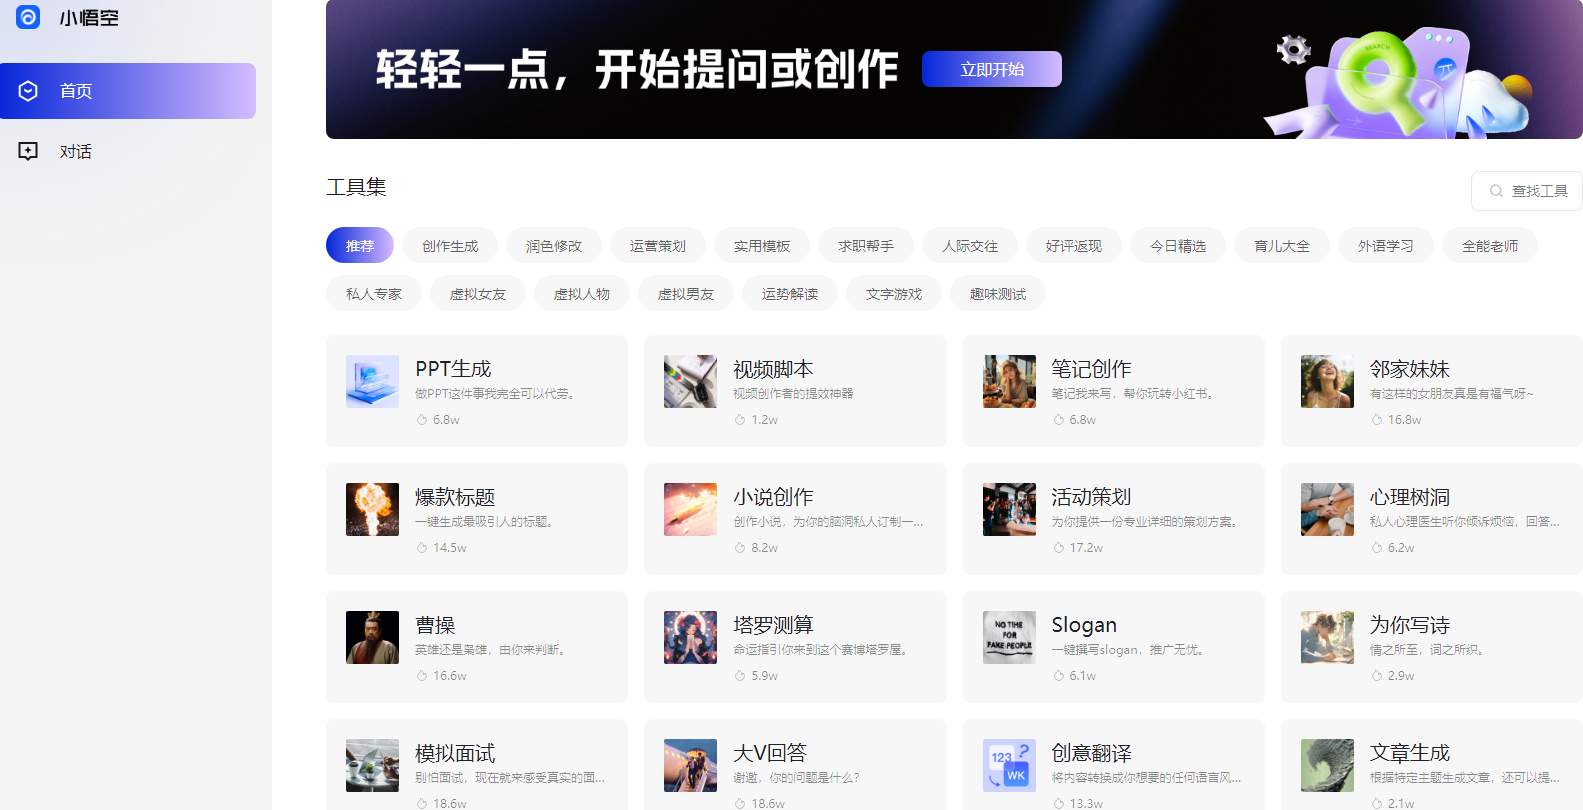Open the 活动策划 tool thumbnail
The height and width of the screenshot is (810, 1583).
pyautogui.click(x=1009, y=509)
